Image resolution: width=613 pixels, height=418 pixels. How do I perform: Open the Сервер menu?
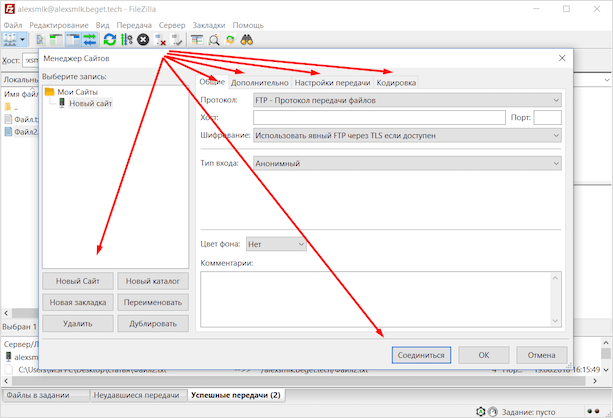tap(172, 25)
